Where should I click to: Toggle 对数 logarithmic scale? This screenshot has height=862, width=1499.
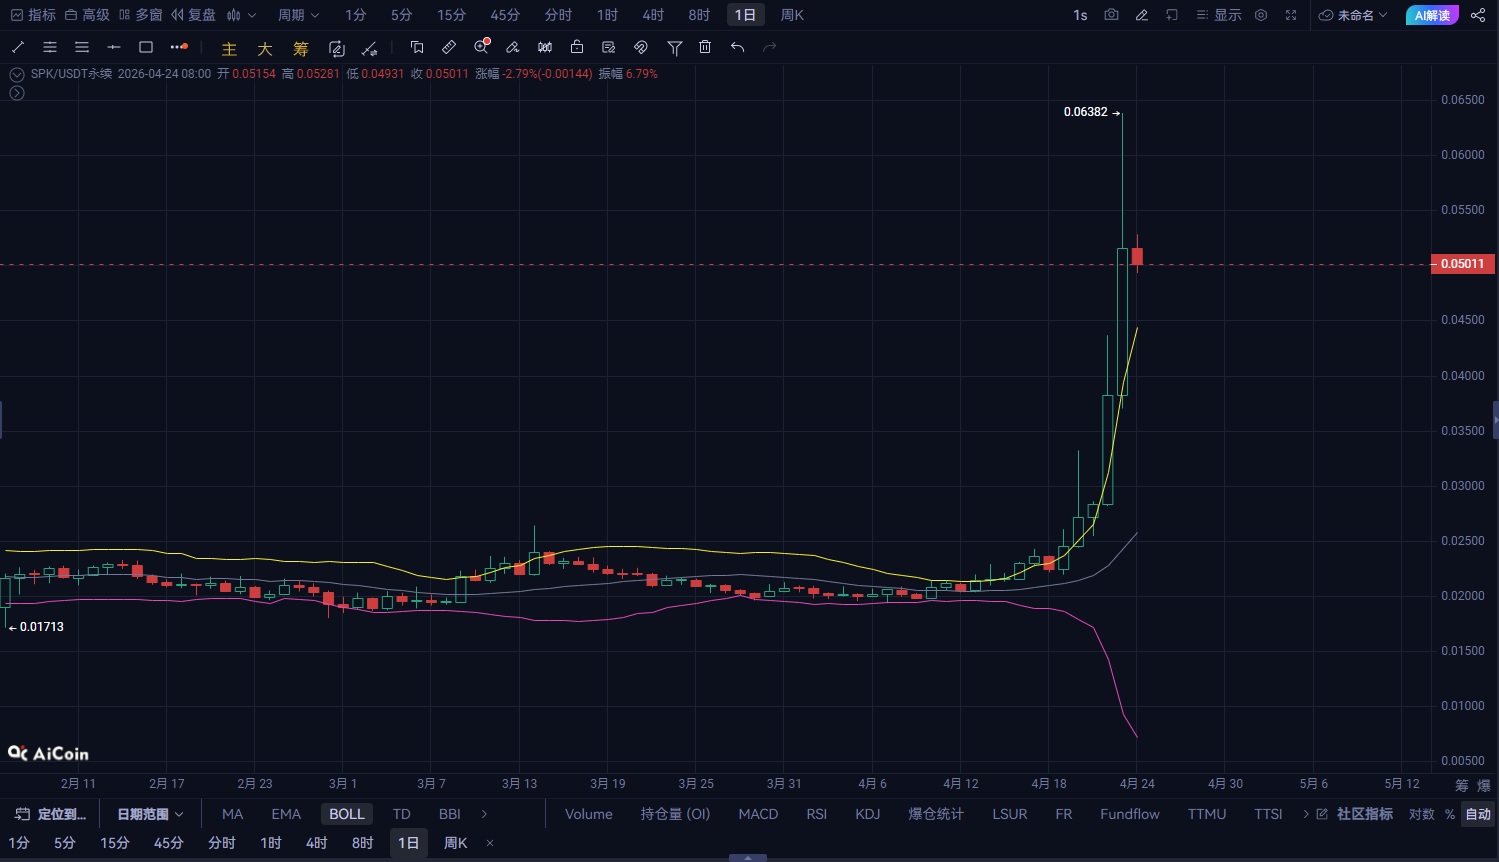1422,814
